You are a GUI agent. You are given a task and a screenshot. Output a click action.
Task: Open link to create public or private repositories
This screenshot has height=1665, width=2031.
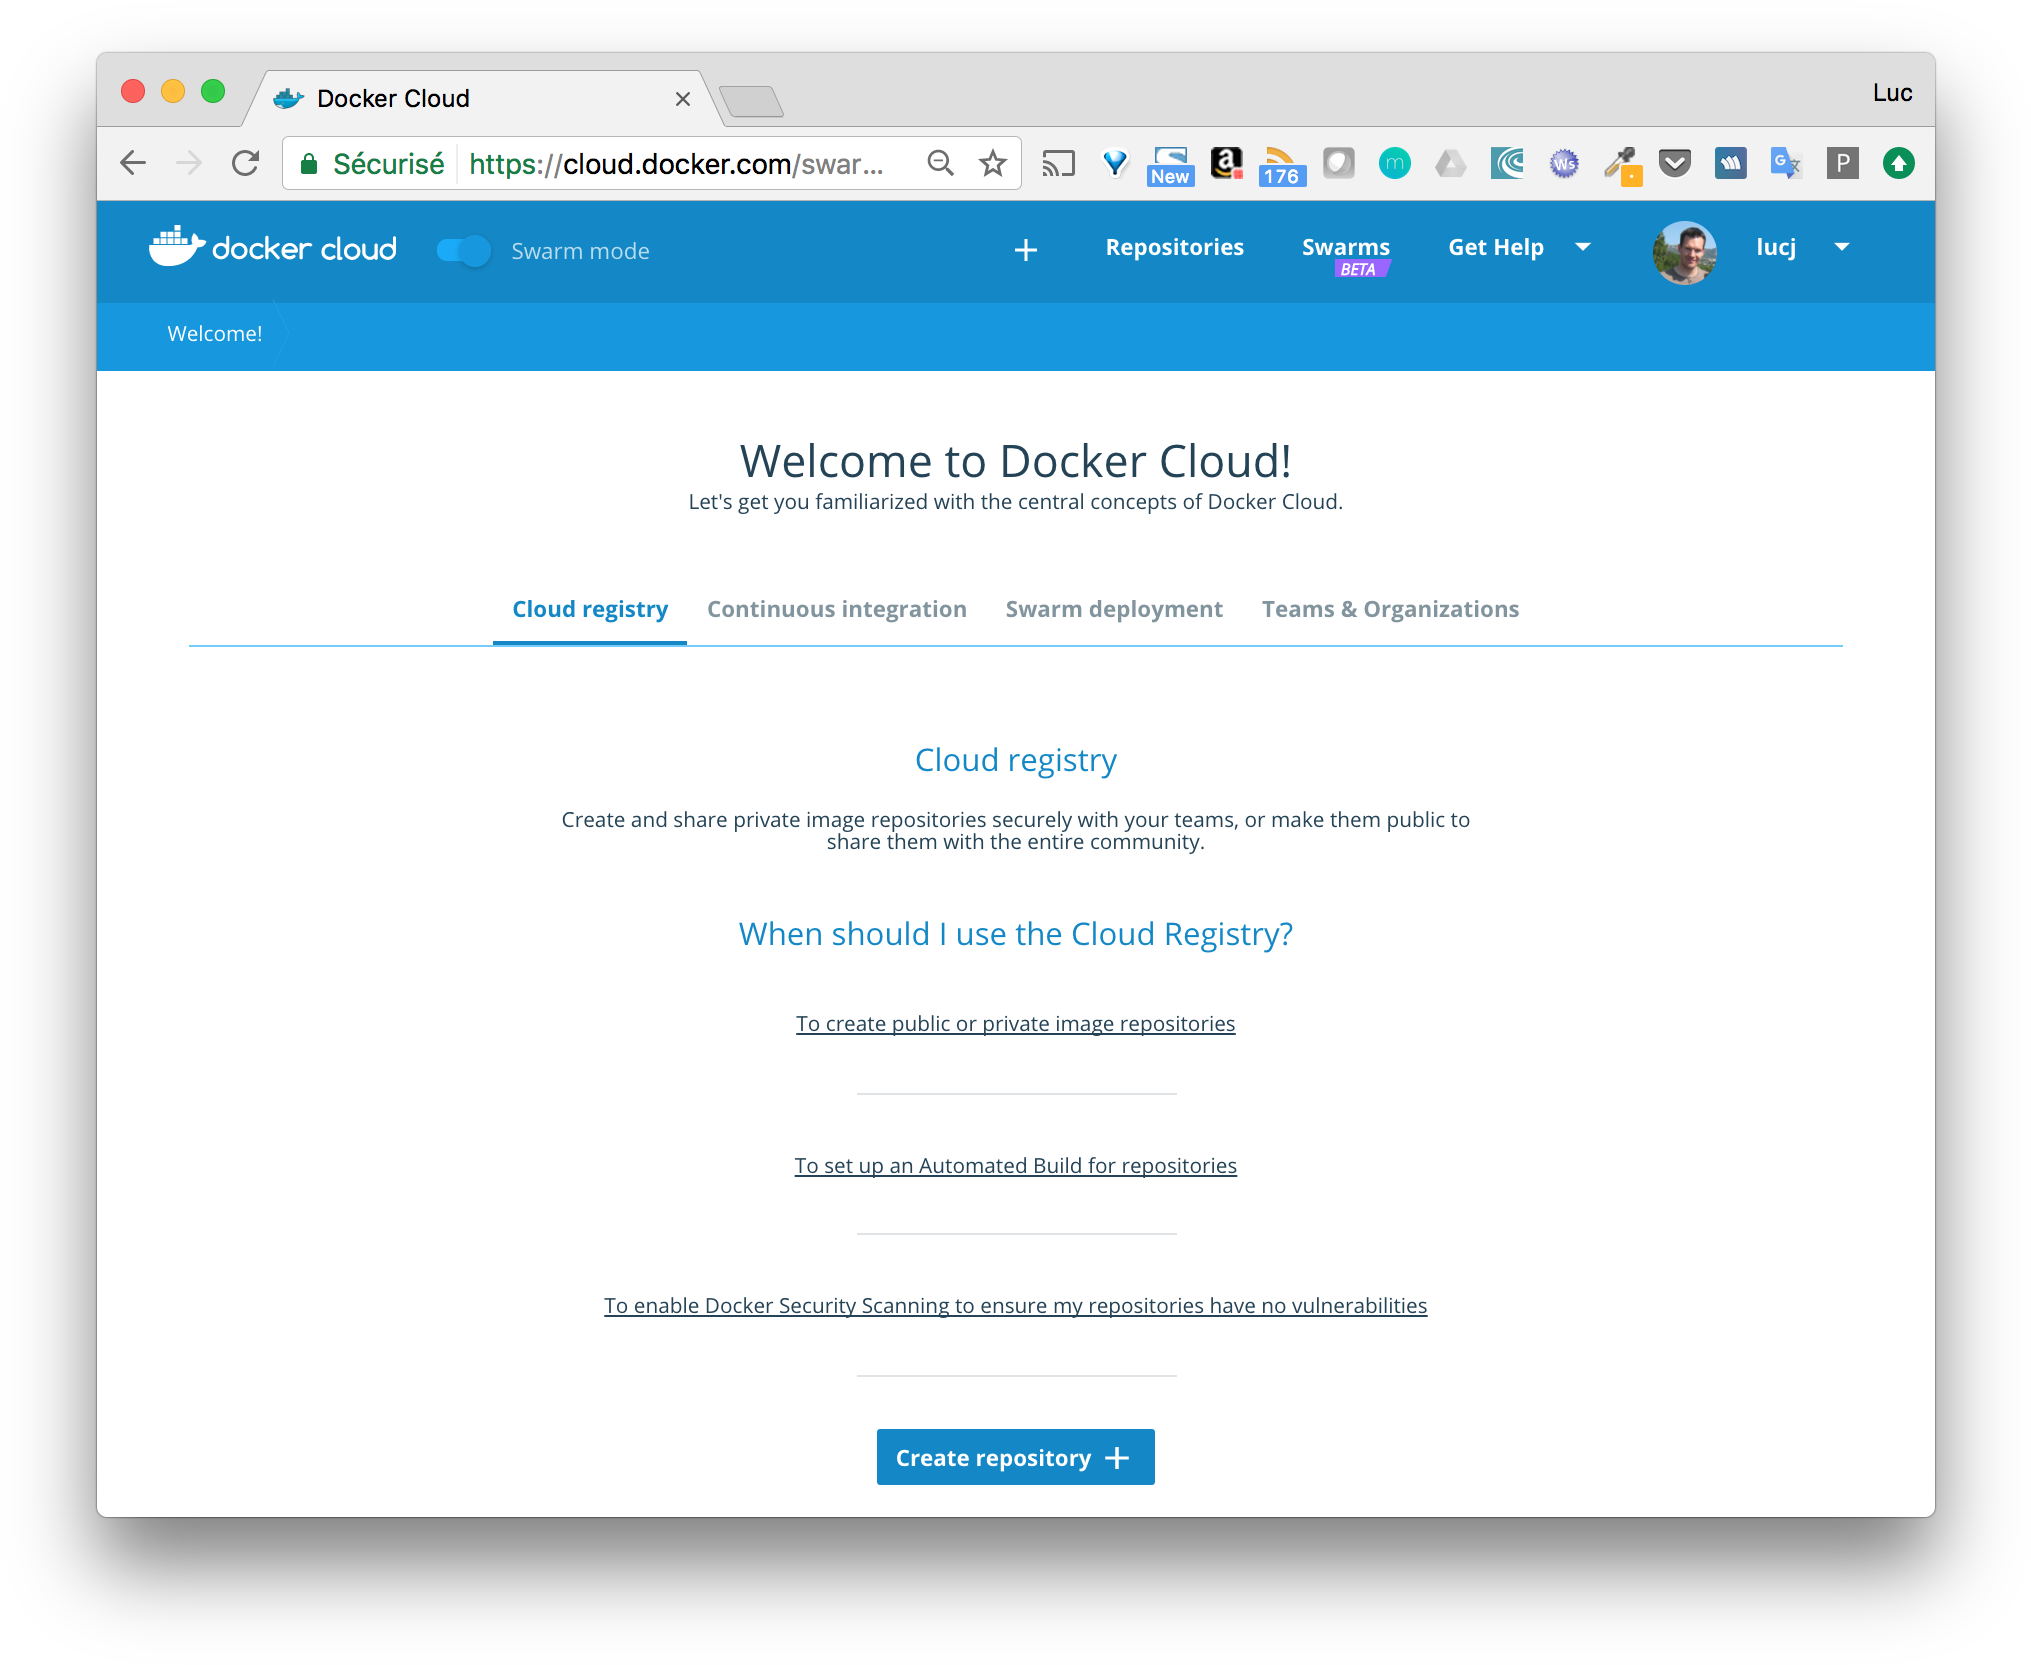coord(1015,1024)
